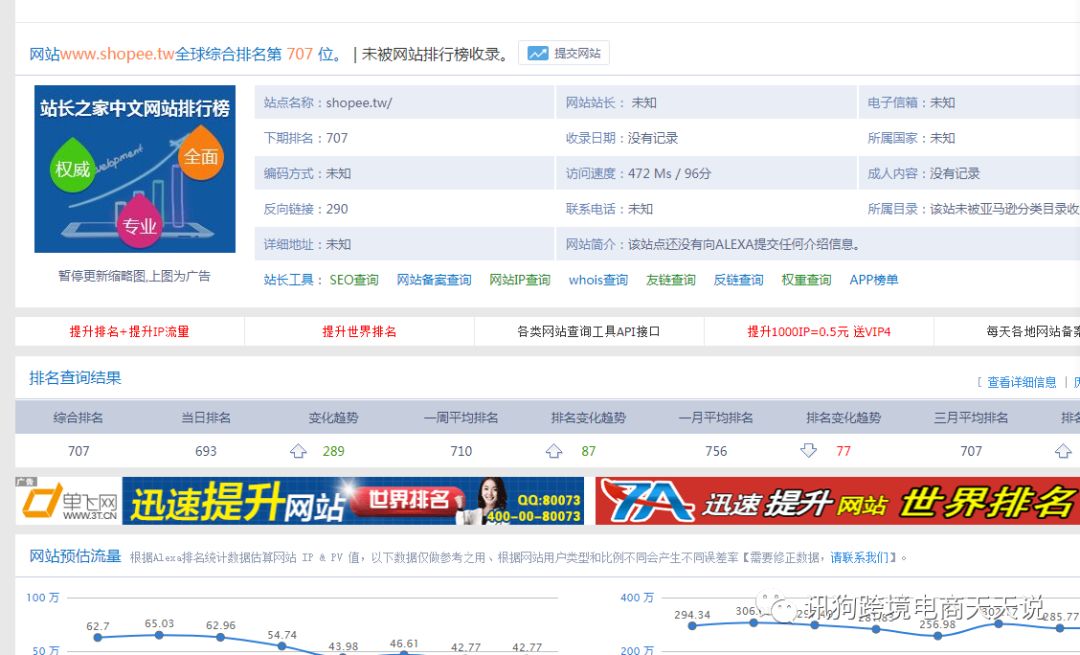
Task: Open the 反链查询 link
Action: (738, 280)
